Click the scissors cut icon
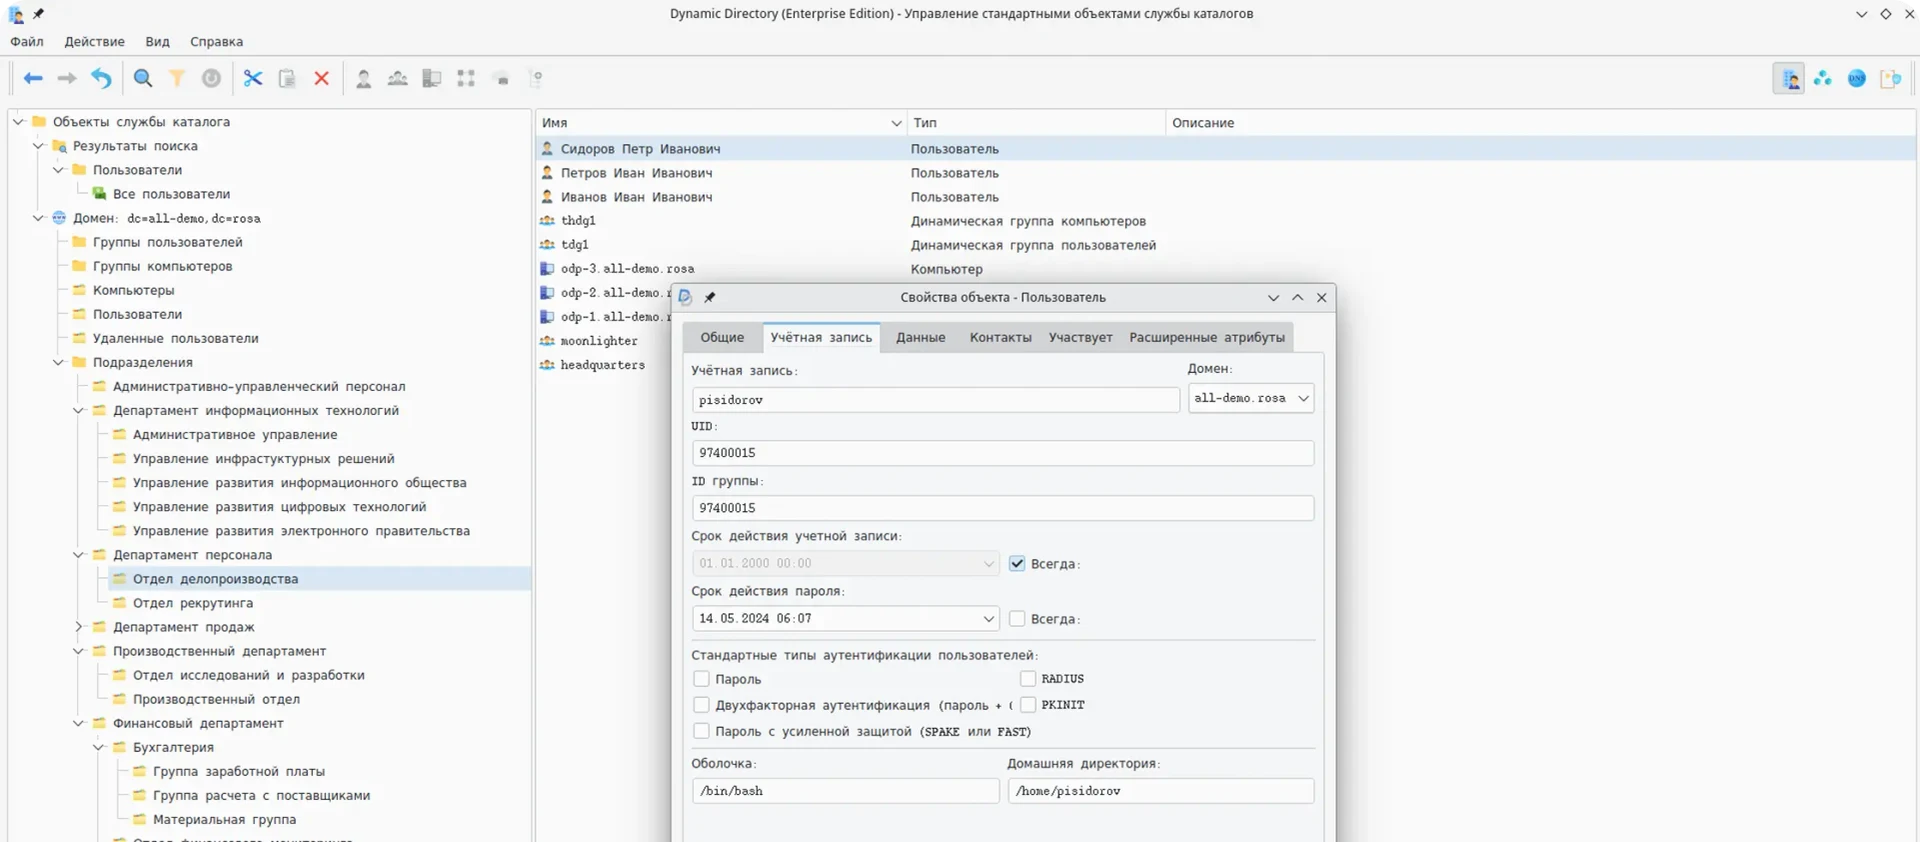 coord(253,78)
